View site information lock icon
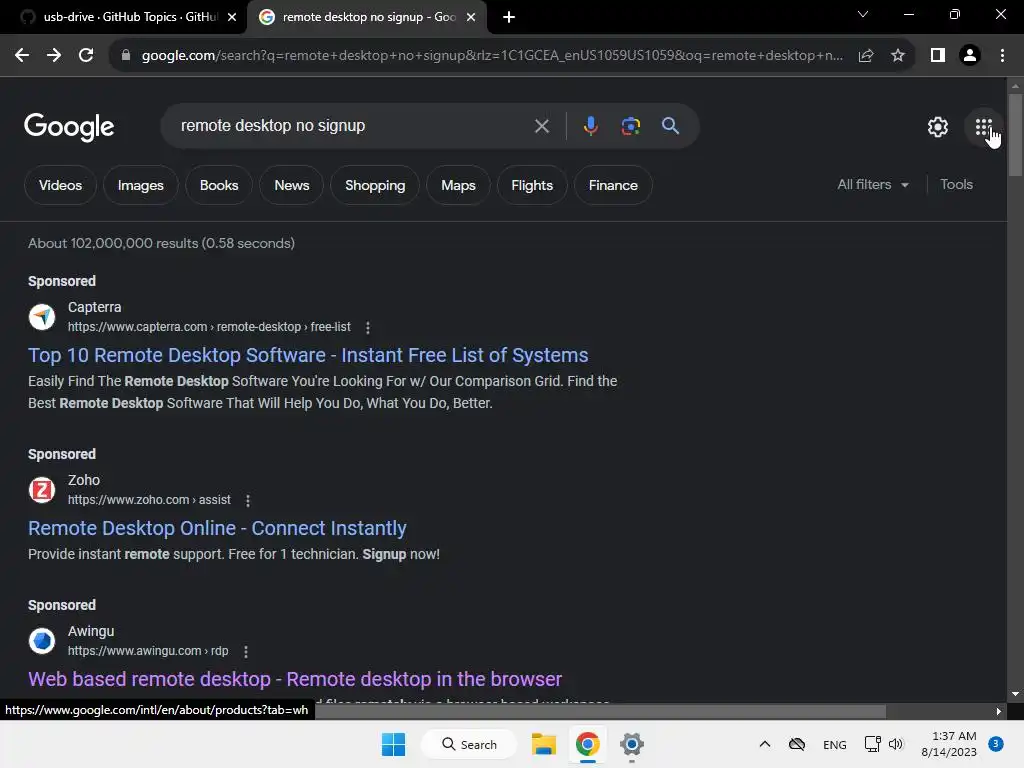The image size is (1024, 768). coord(126,55)
